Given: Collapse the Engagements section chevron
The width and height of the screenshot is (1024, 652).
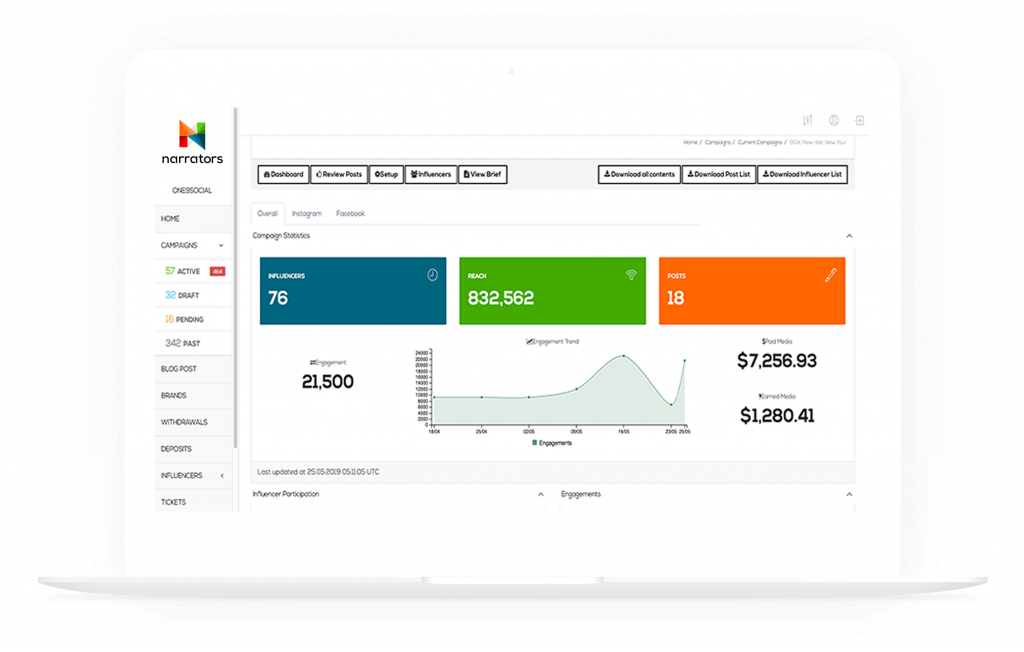Looking at the screenshot, I should pyautogui.click(x=849, y=495).
